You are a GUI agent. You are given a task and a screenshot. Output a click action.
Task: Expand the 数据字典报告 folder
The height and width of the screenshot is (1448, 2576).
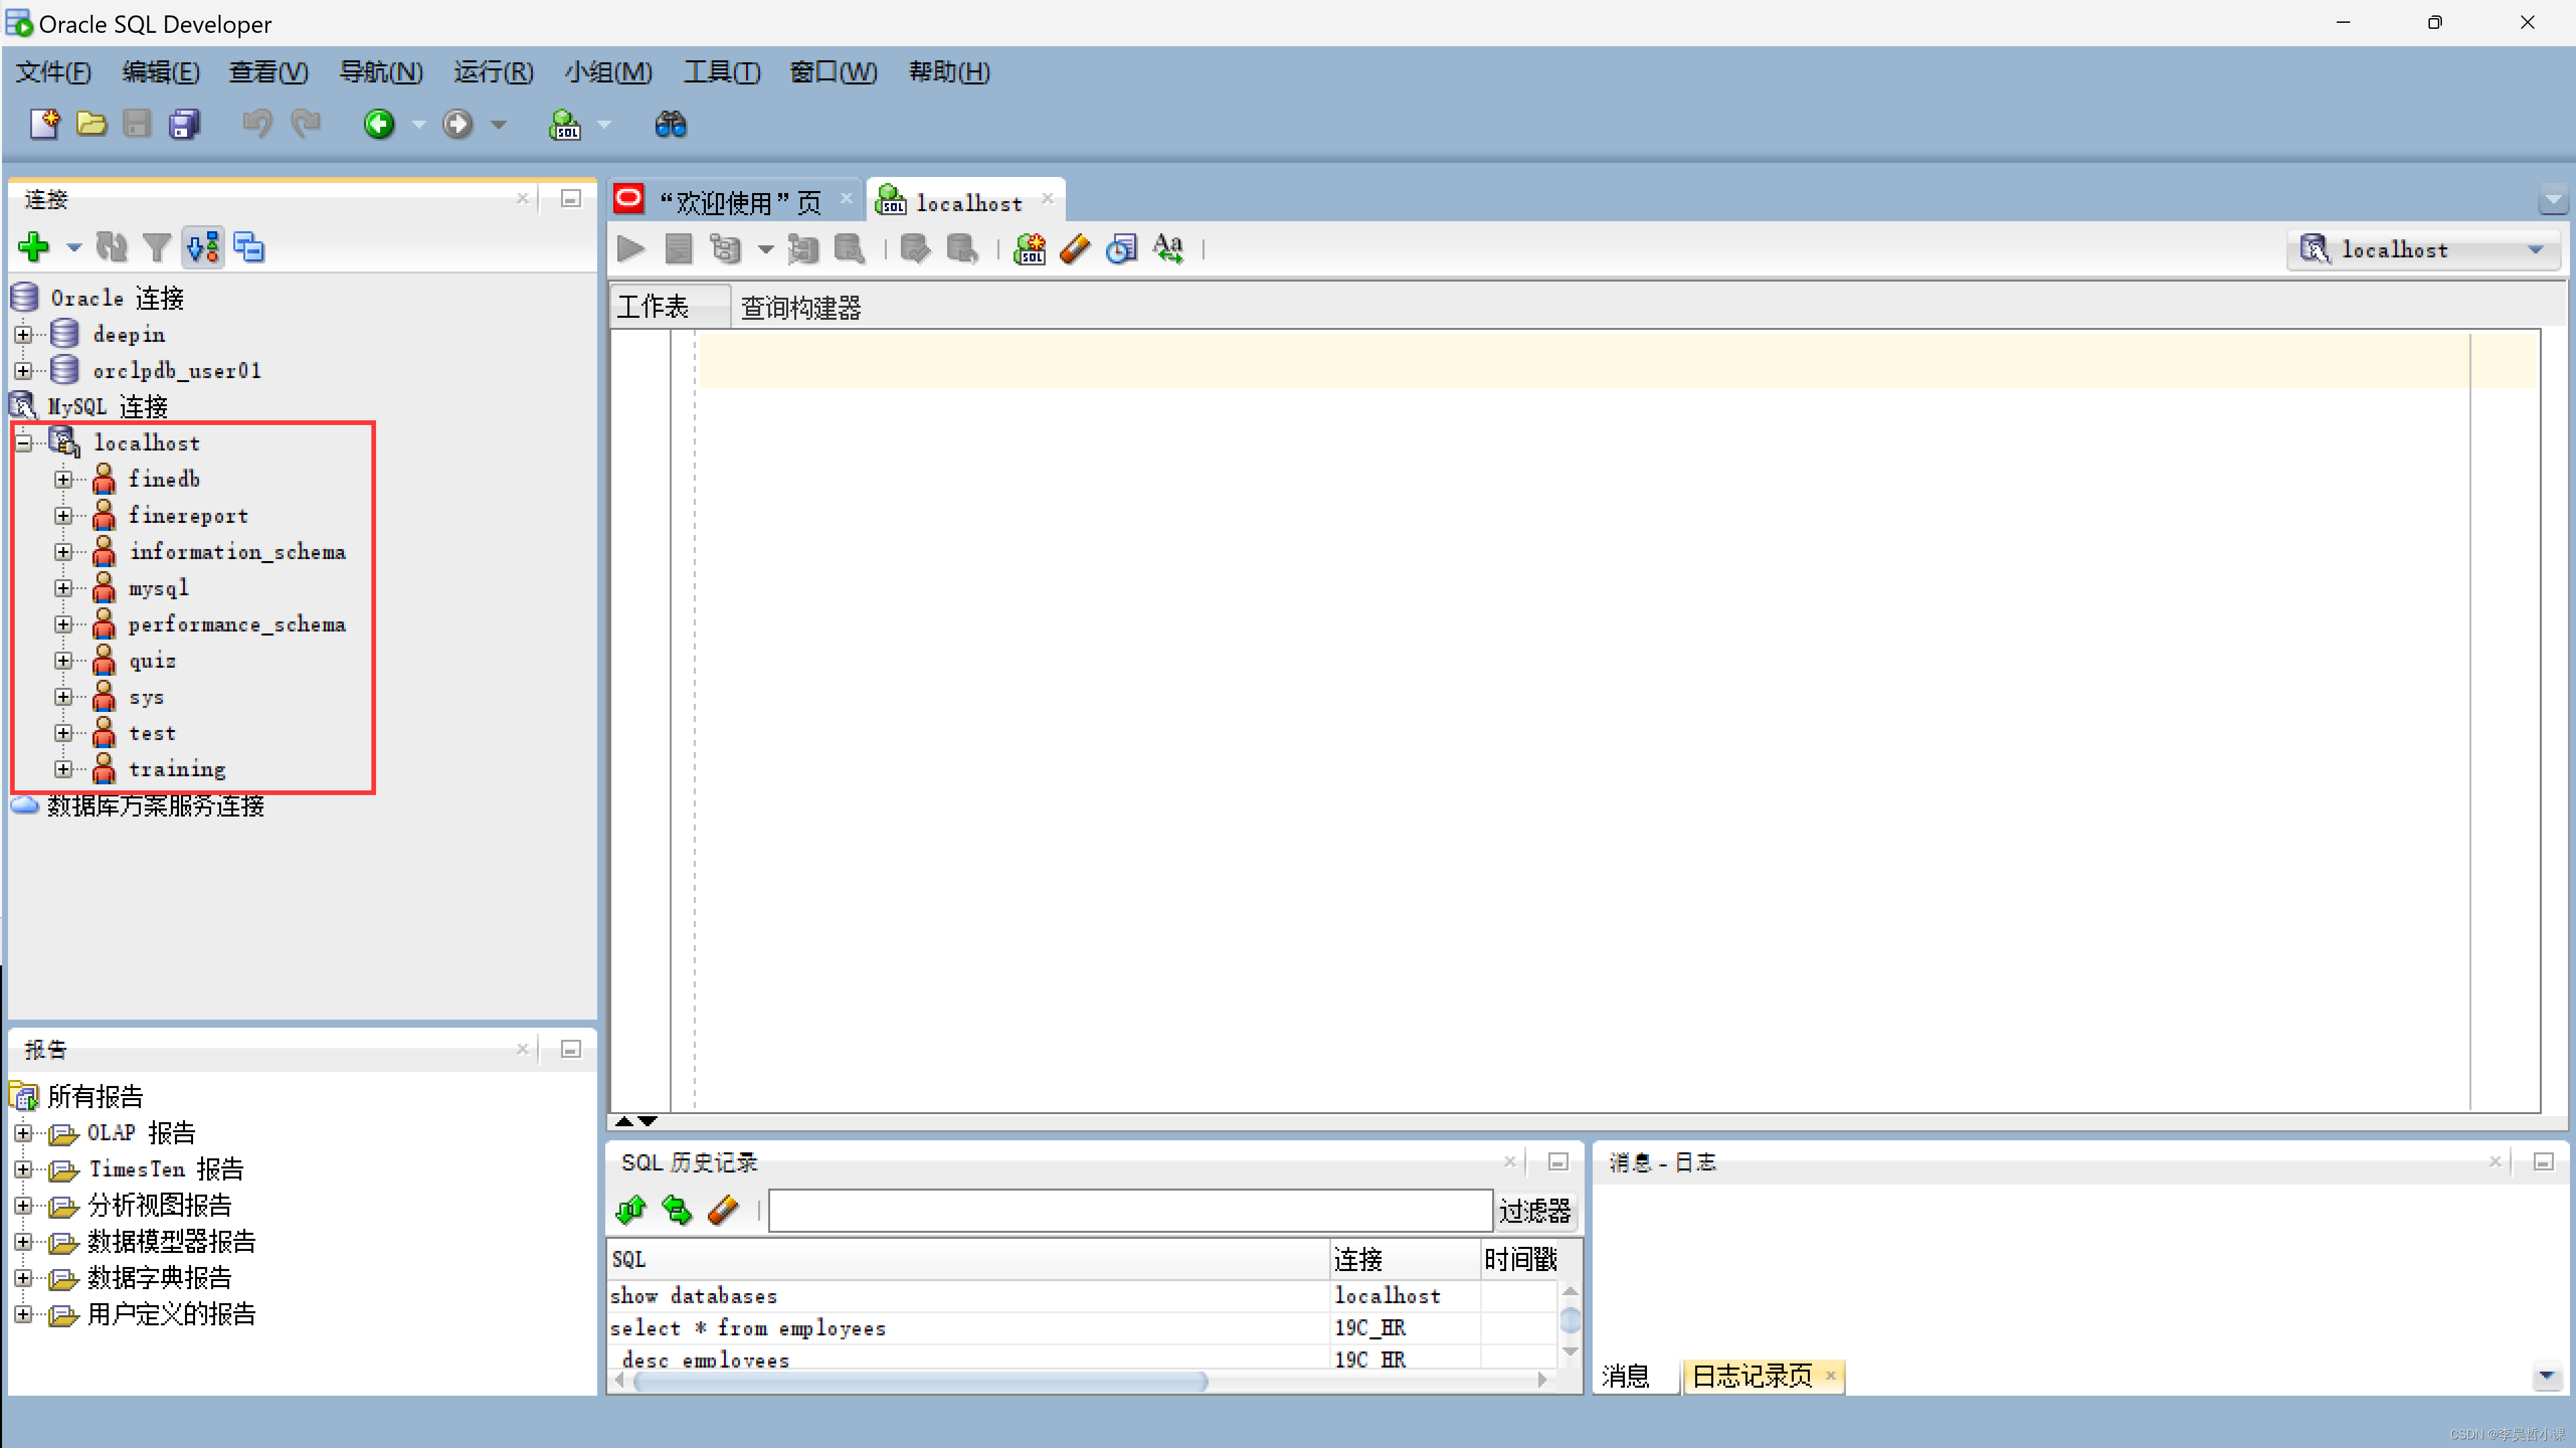(23, 1278)
